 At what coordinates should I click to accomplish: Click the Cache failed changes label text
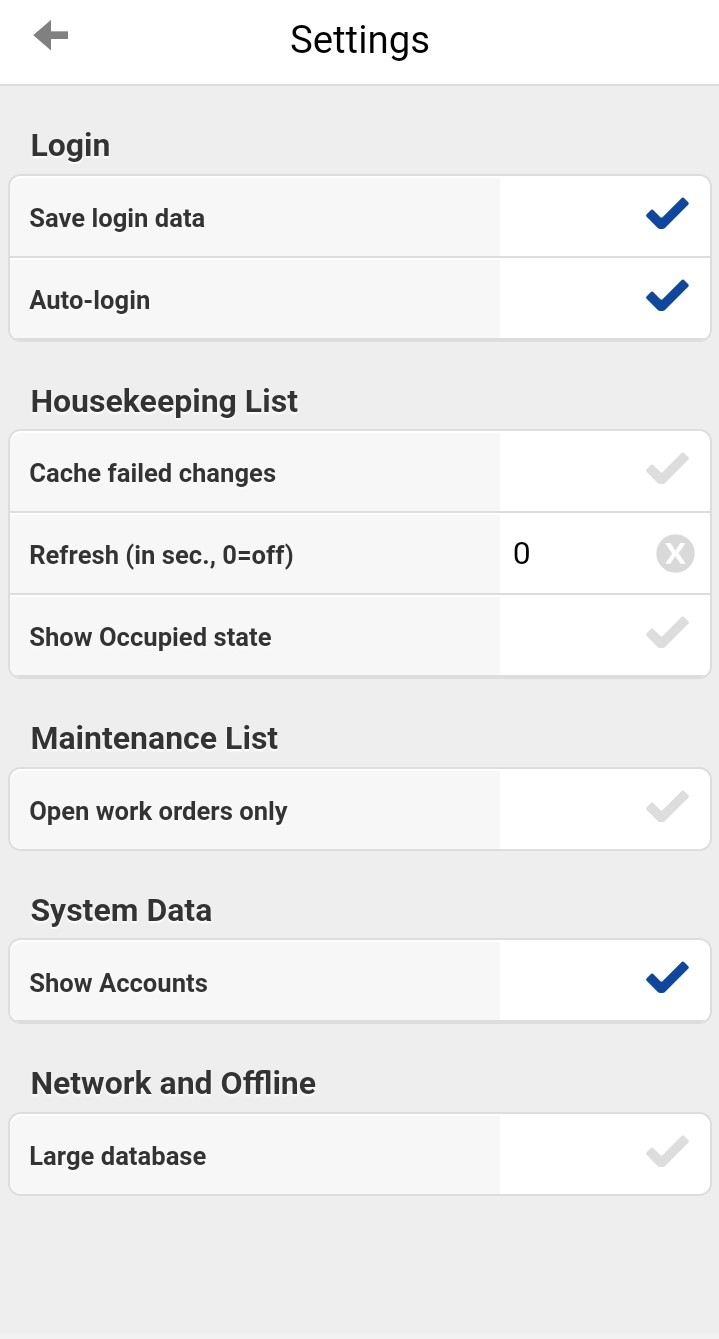click(153, 473)
